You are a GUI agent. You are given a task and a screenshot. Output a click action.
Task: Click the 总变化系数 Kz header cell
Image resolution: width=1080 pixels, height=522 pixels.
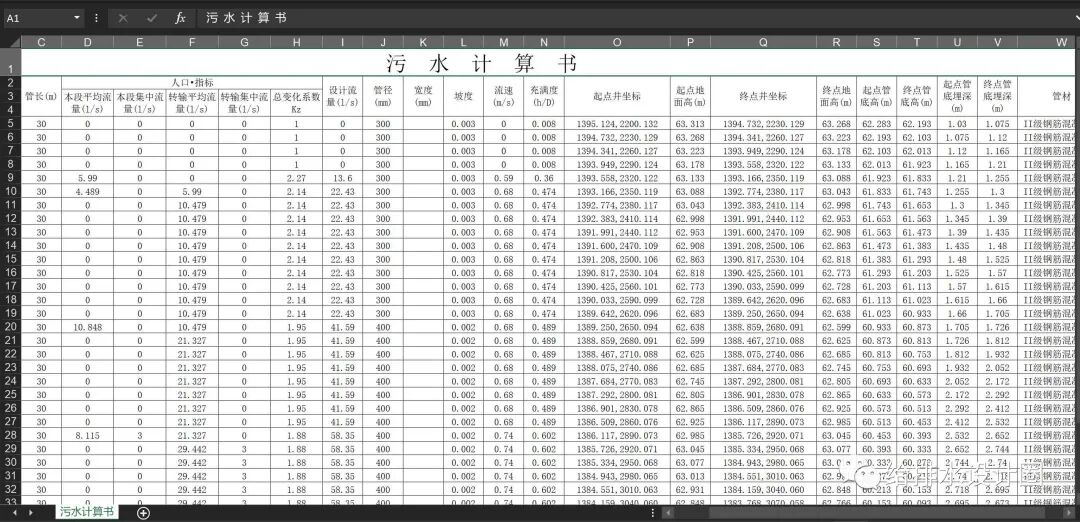click(296, 103)
